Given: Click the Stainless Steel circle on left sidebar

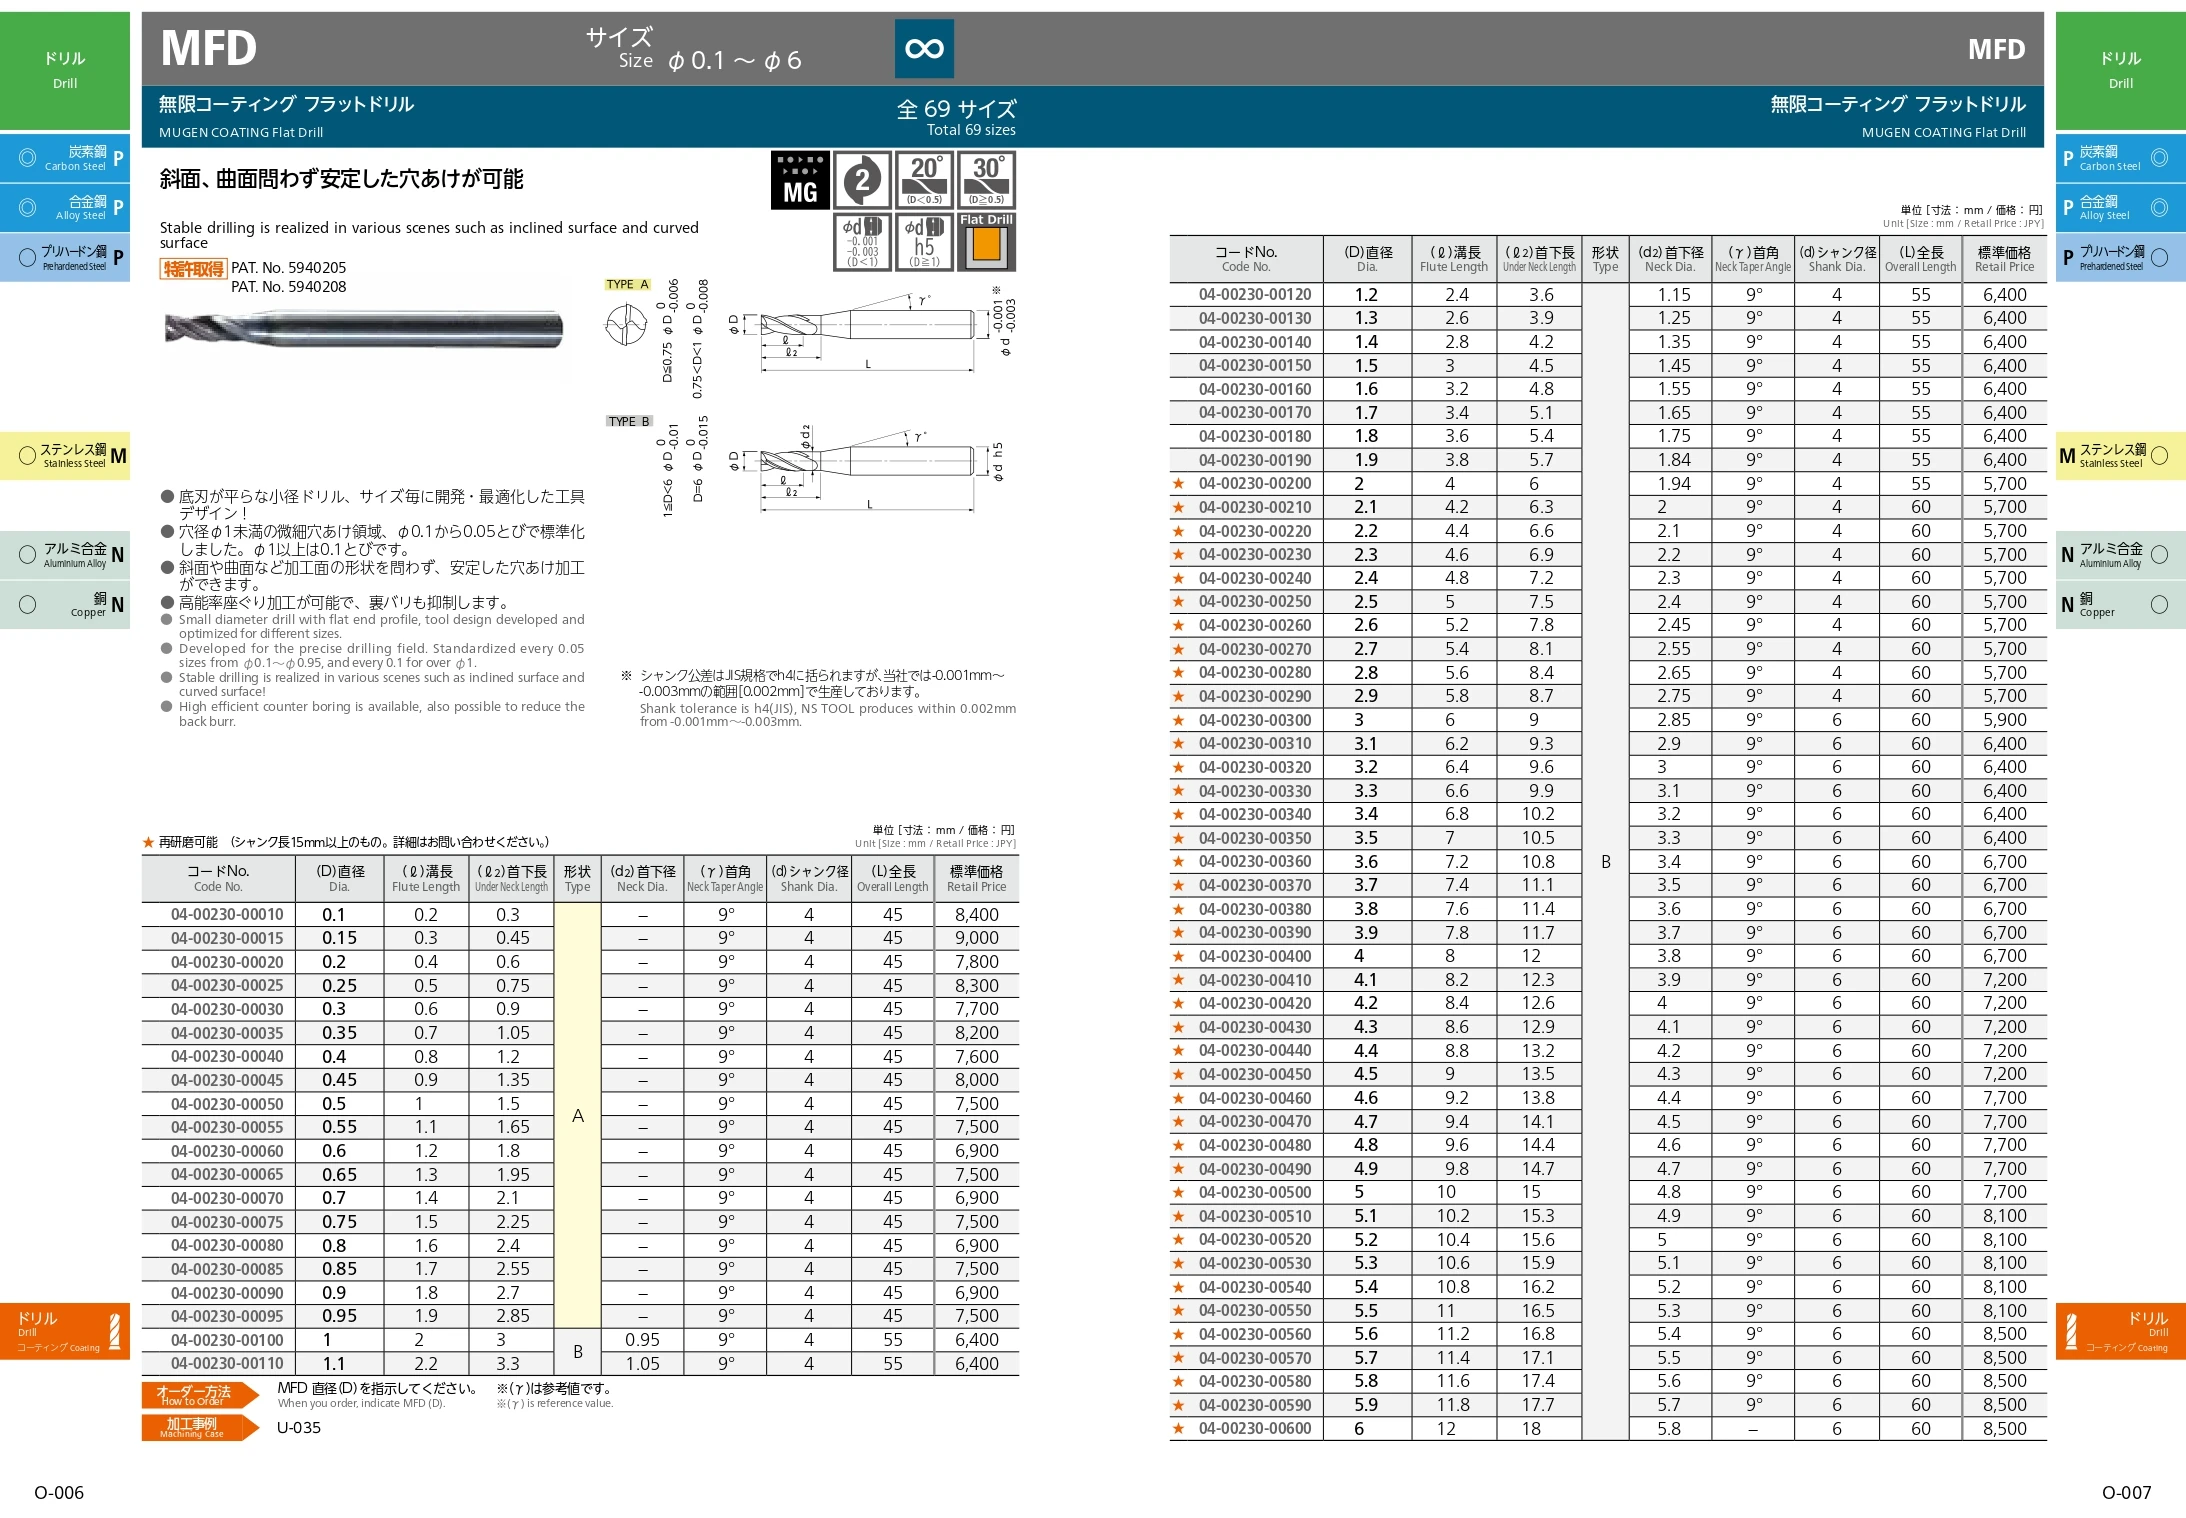Looking at the screenshot, I should coord(28,456).
